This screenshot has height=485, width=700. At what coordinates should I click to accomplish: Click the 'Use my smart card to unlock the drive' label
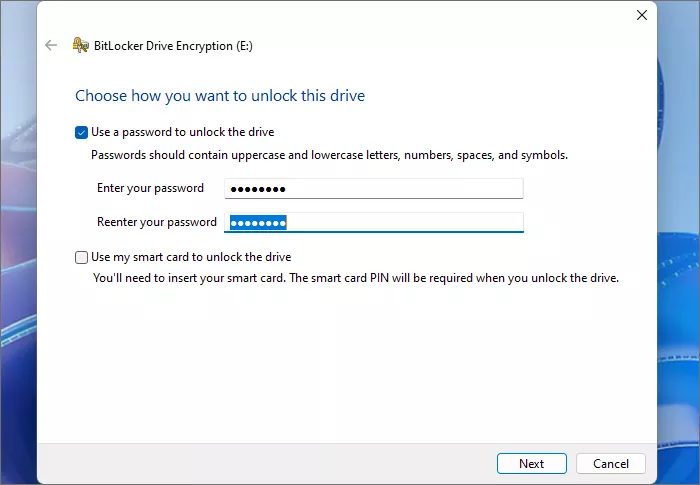[x=191, y=257]
